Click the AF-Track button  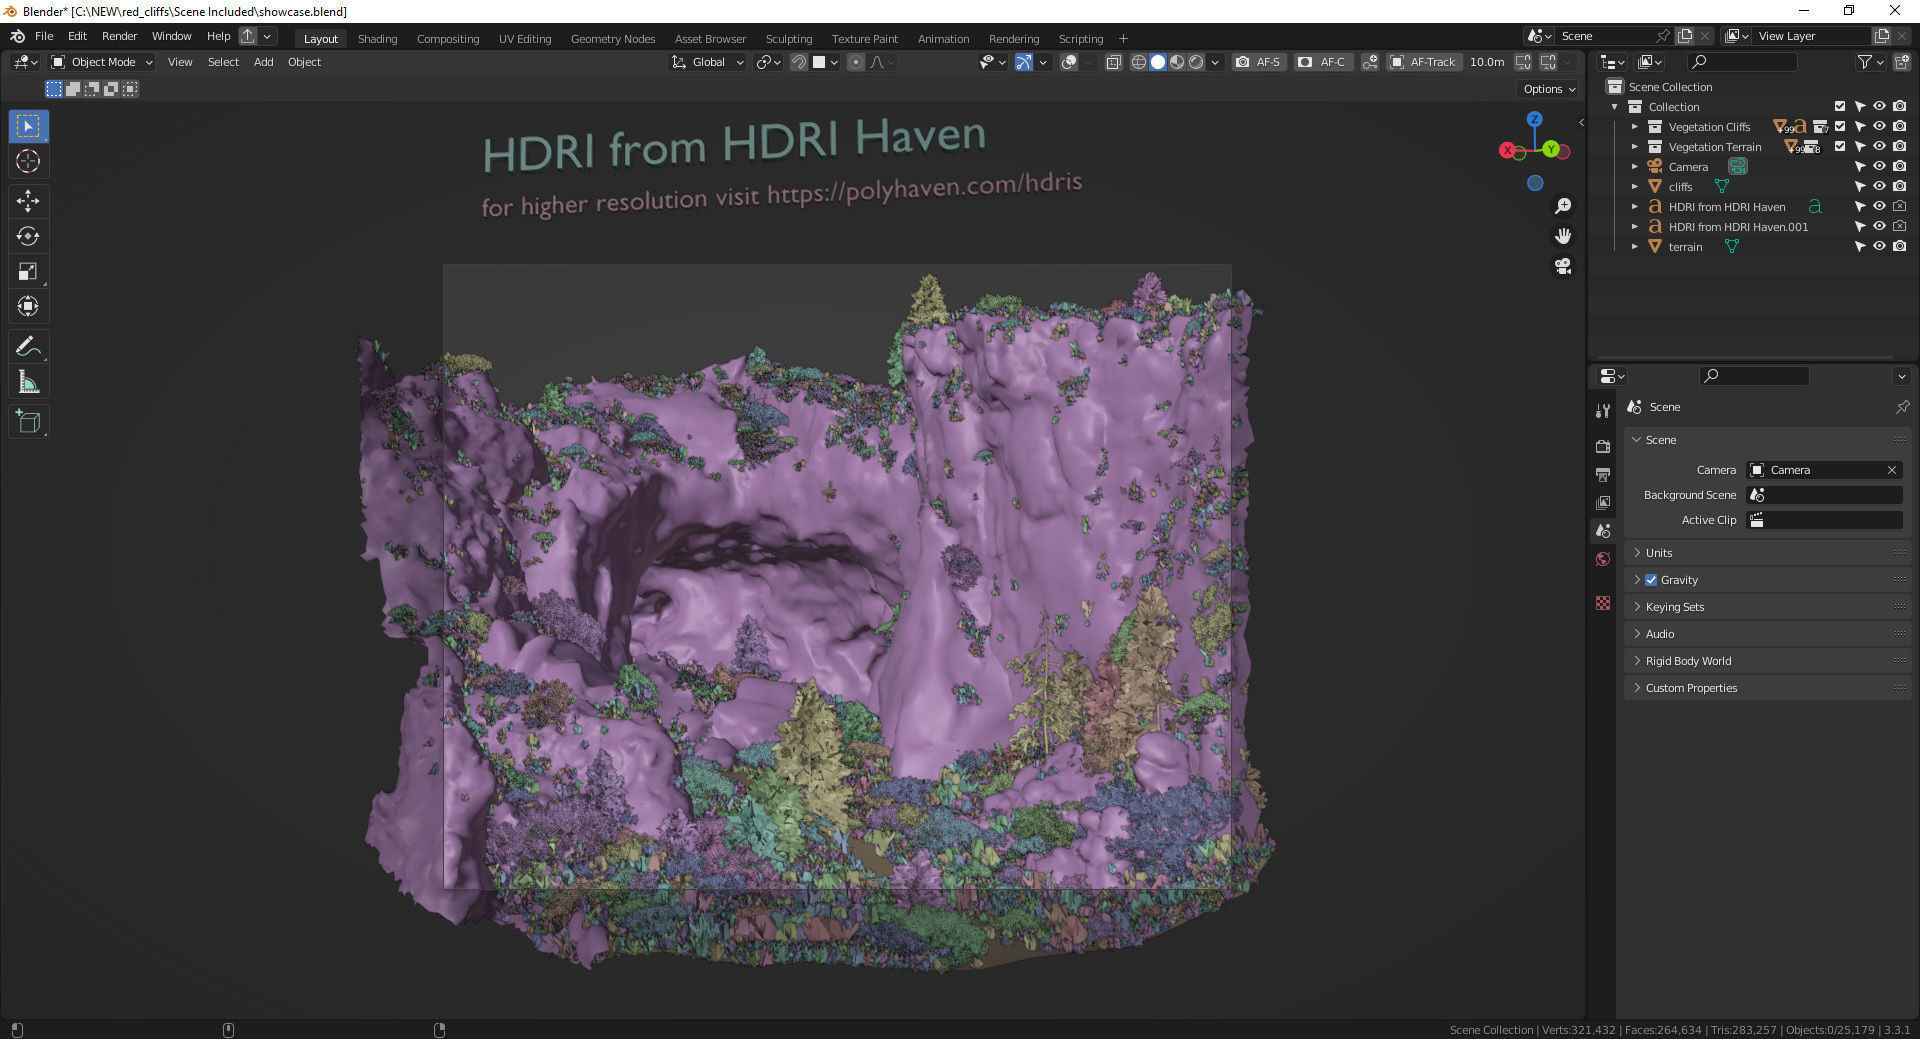[x=1423, y=62]
